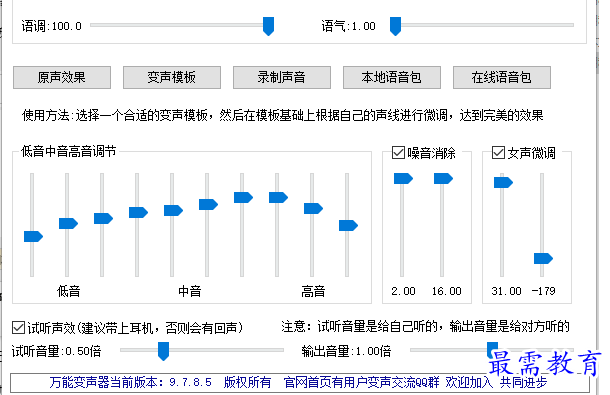This screenshot has width=610, height=395.
Task: Click the 版权所有 status text
Action: coord(247,383)
